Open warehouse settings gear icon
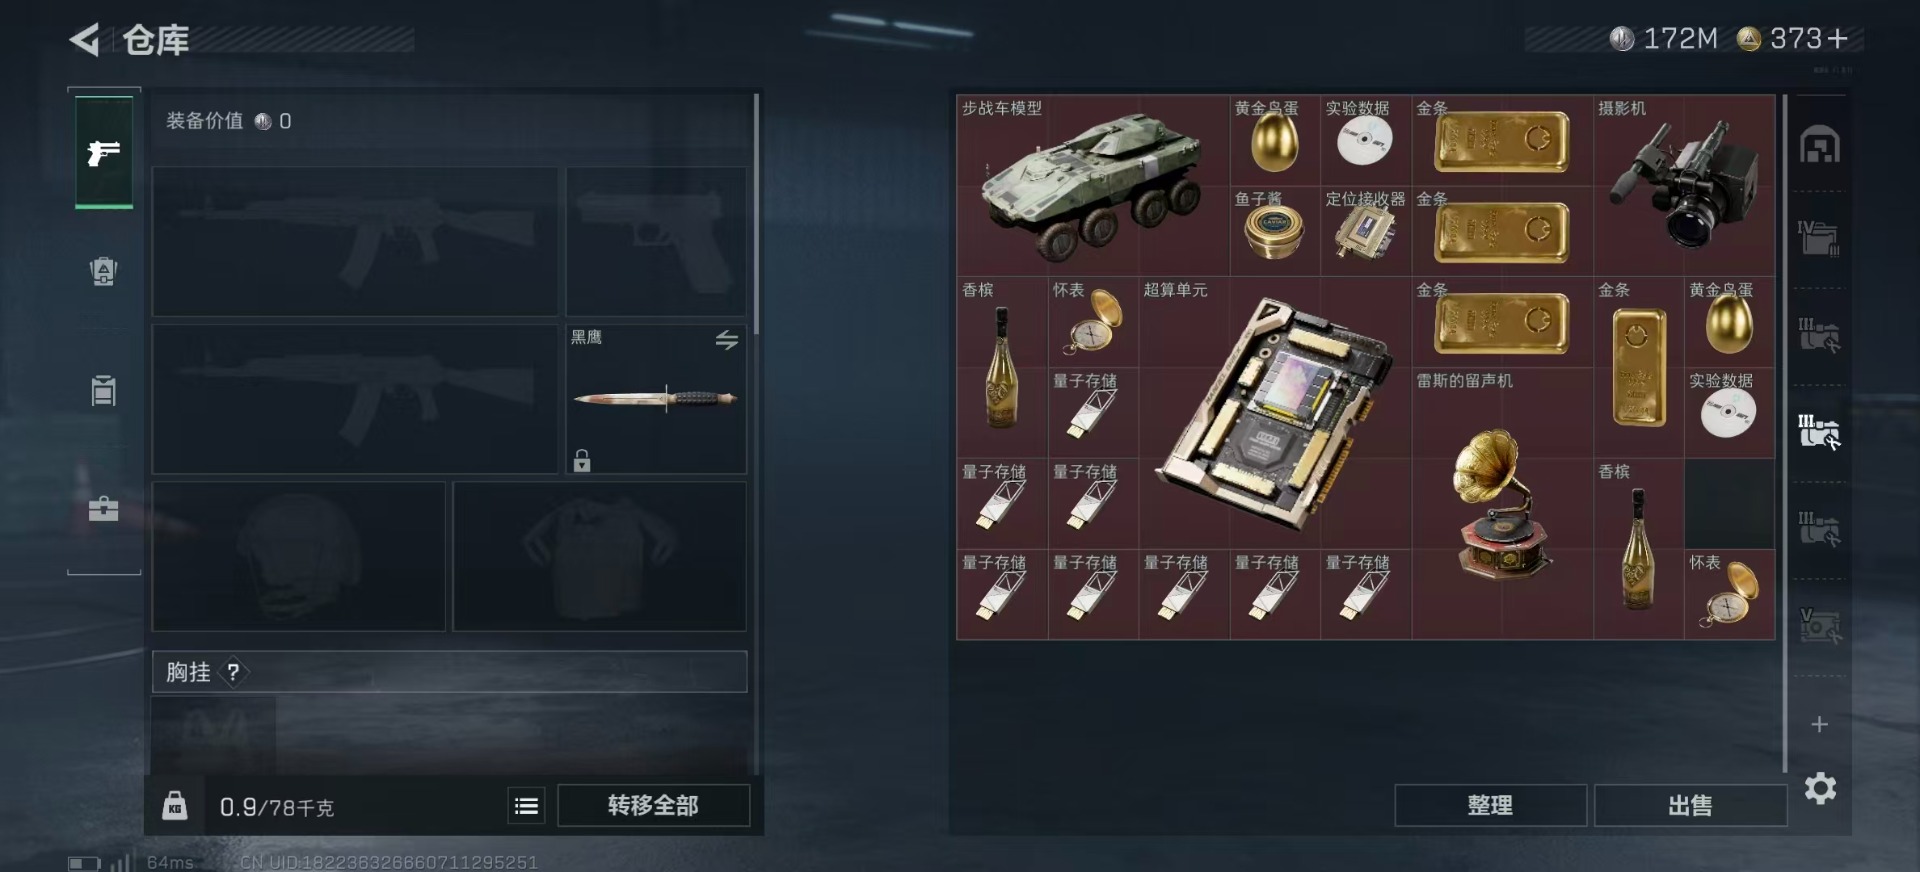Viewport: 1920px width, 872px height. pos(1820,788)
